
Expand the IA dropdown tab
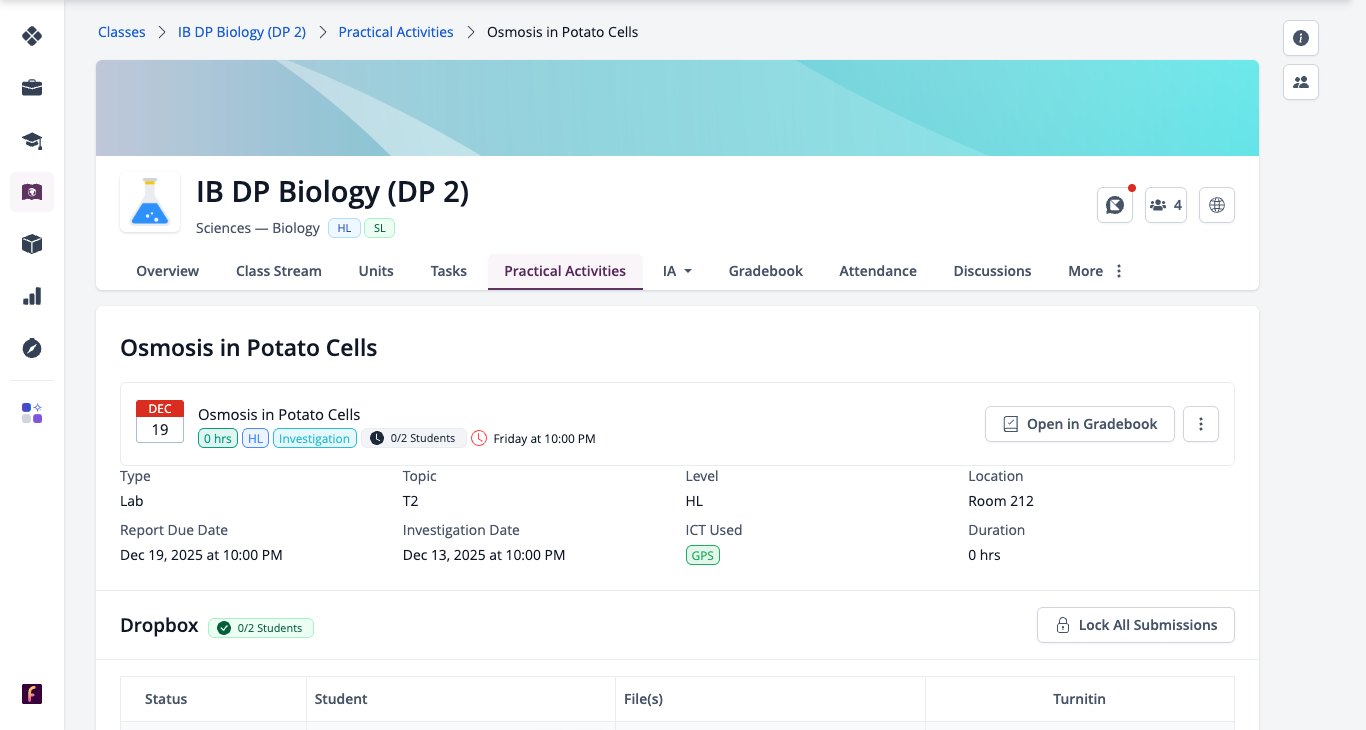678,271
